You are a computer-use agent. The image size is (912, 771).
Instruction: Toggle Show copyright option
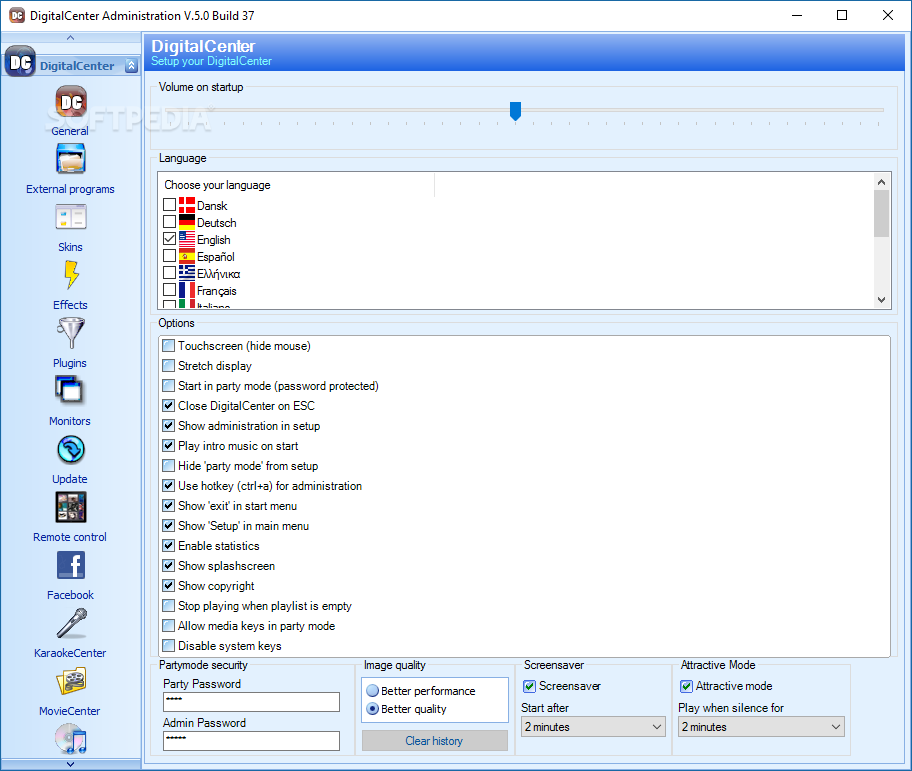[x=169, y=586]
